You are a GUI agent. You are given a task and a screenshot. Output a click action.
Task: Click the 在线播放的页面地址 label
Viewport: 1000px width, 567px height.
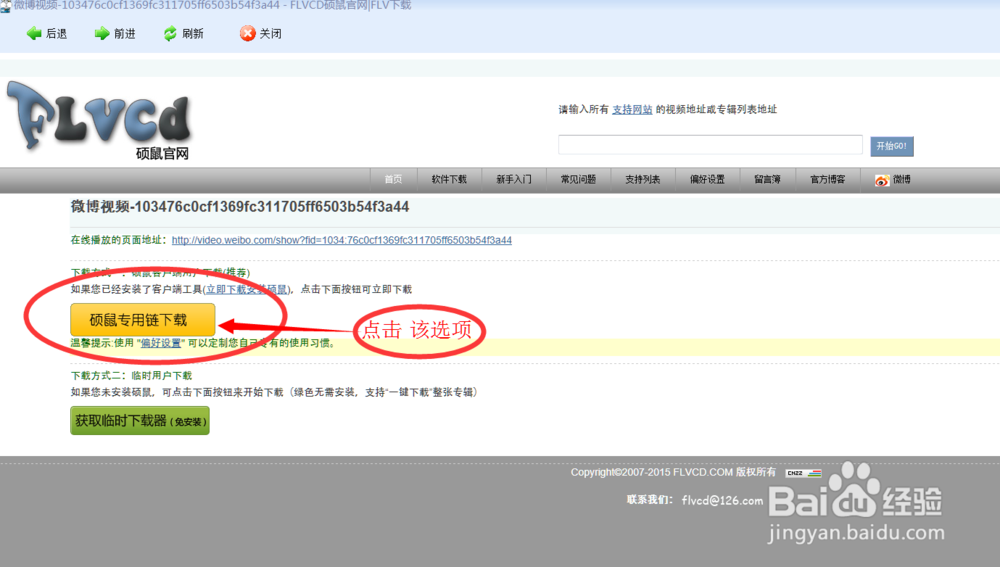coord(119,240)
